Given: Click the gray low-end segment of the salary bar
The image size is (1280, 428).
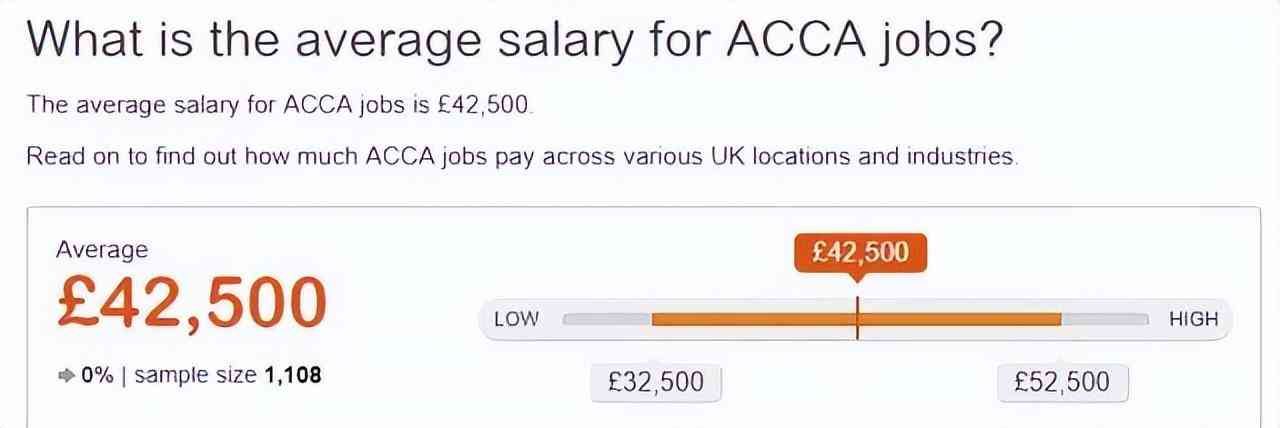Looking at the screenshot, I should (607, 319).
